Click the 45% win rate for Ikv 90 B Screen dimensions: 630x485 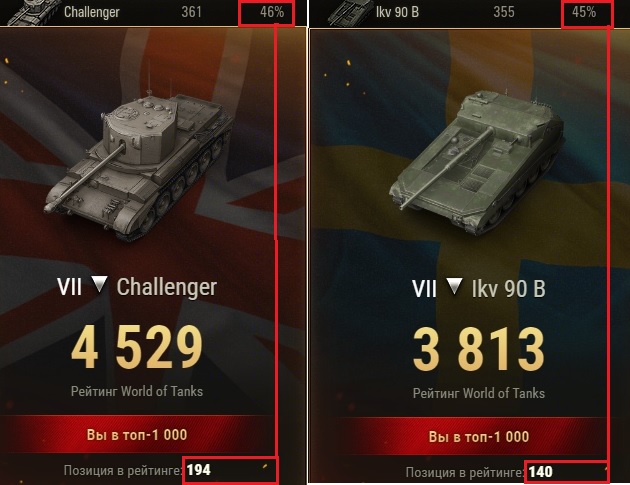coord(584,12)
